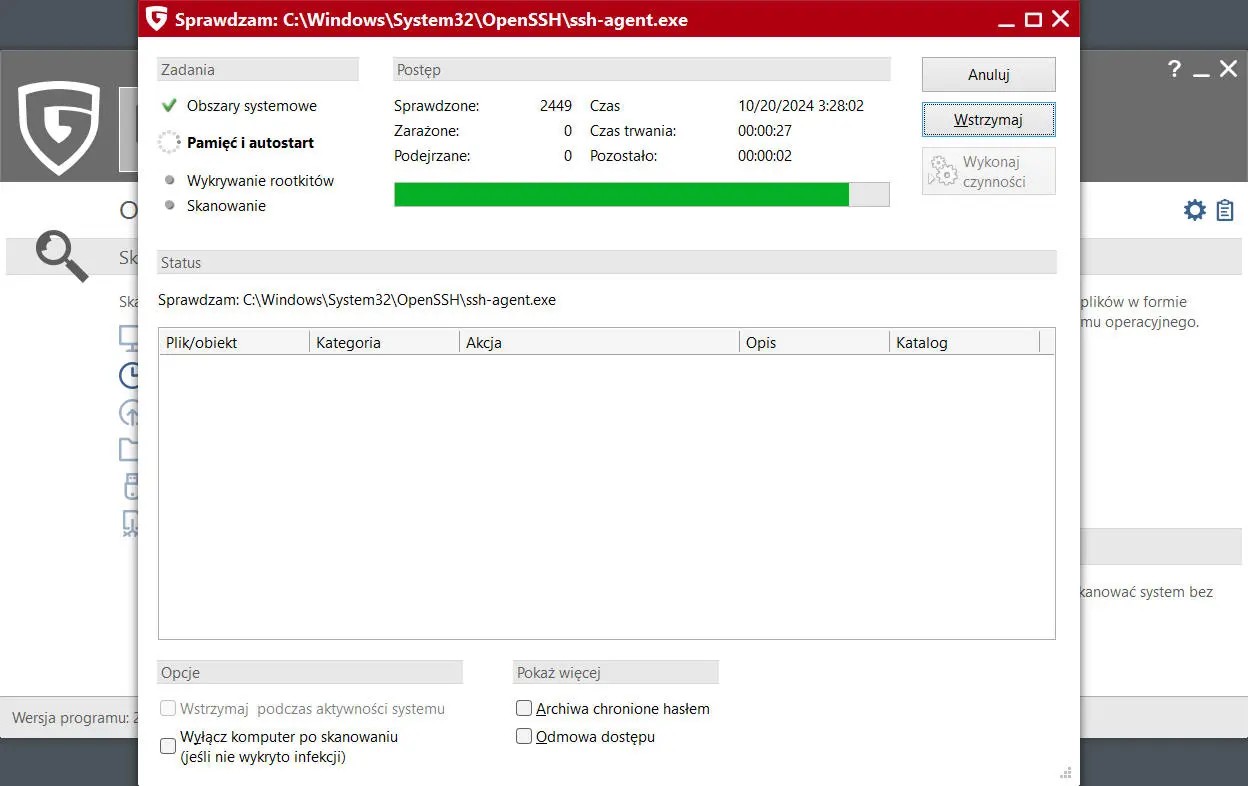
Task: Open settings using the gear icon
Action: point(1194,210)
